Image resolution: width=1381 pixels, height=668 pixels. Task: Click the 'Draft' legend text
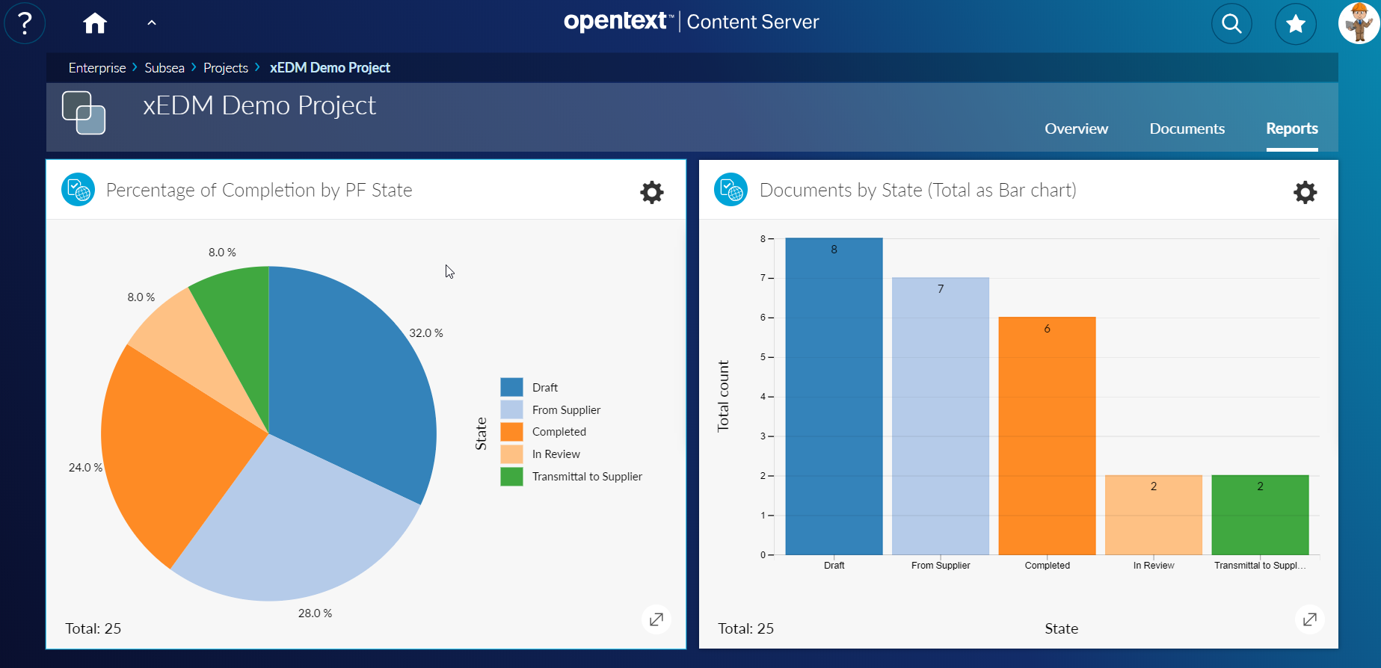(x=545, y=387)
